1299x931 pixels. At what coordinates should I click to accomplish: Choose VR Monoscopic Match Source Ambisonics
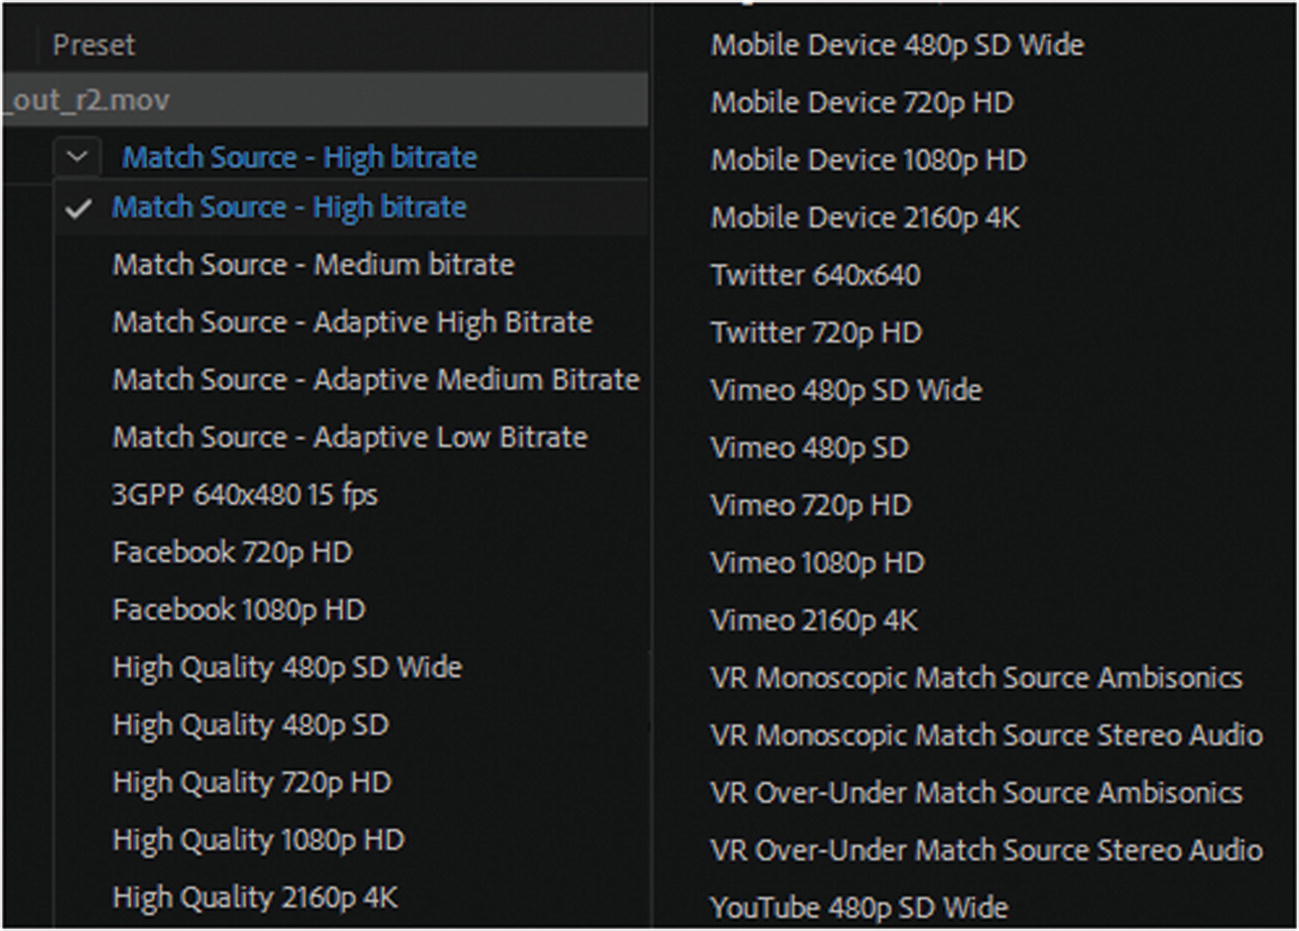point(976,678)
